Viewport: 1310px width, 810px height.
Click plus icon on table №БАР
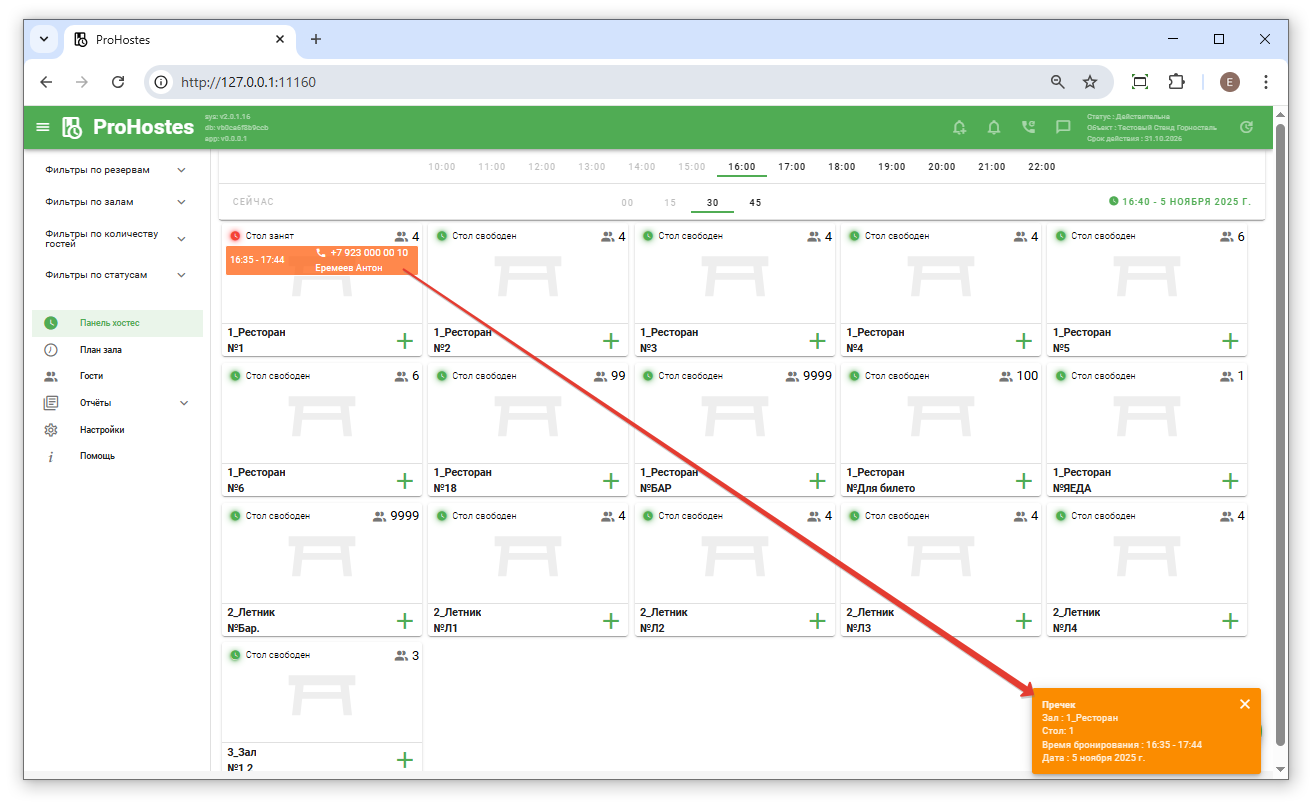pos(817,481)
